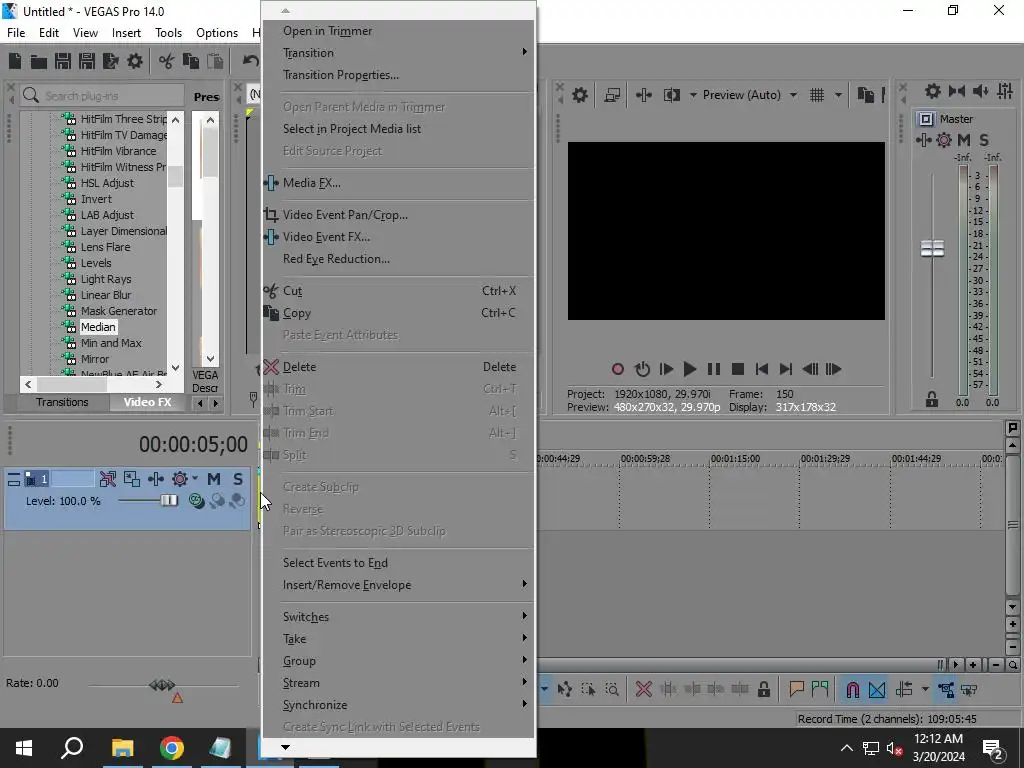Open Preview (Auto) quality dropdown
Viewport: 1024px width, 768px height.
pyautogui.click(x=750, y=95)
